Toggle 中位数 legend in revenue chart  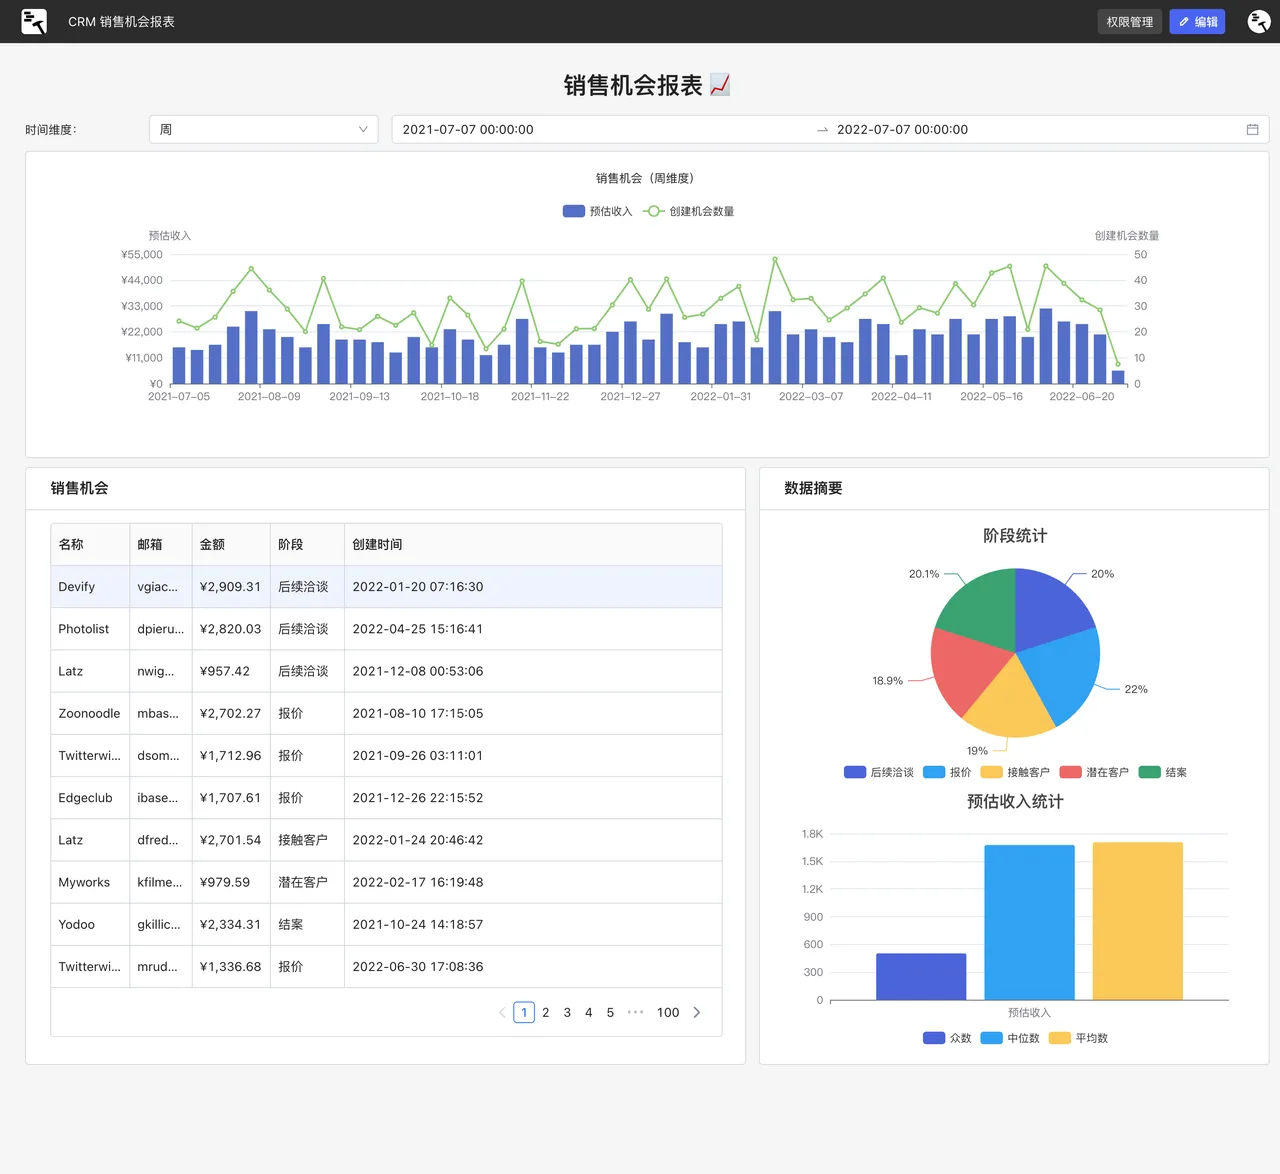[1010, 1038]
